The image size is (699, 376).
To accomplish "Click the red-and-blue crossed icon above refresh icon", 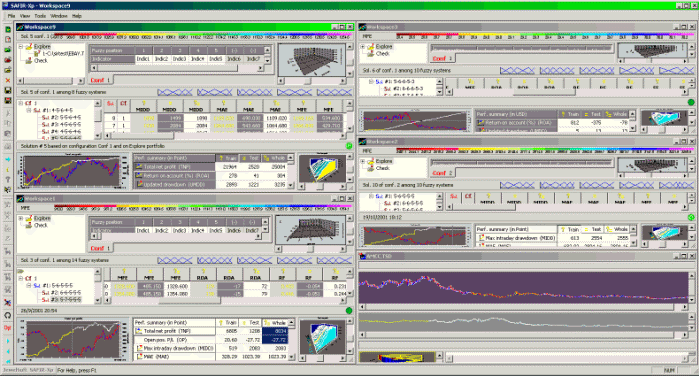I will click(x=8, y=302).
